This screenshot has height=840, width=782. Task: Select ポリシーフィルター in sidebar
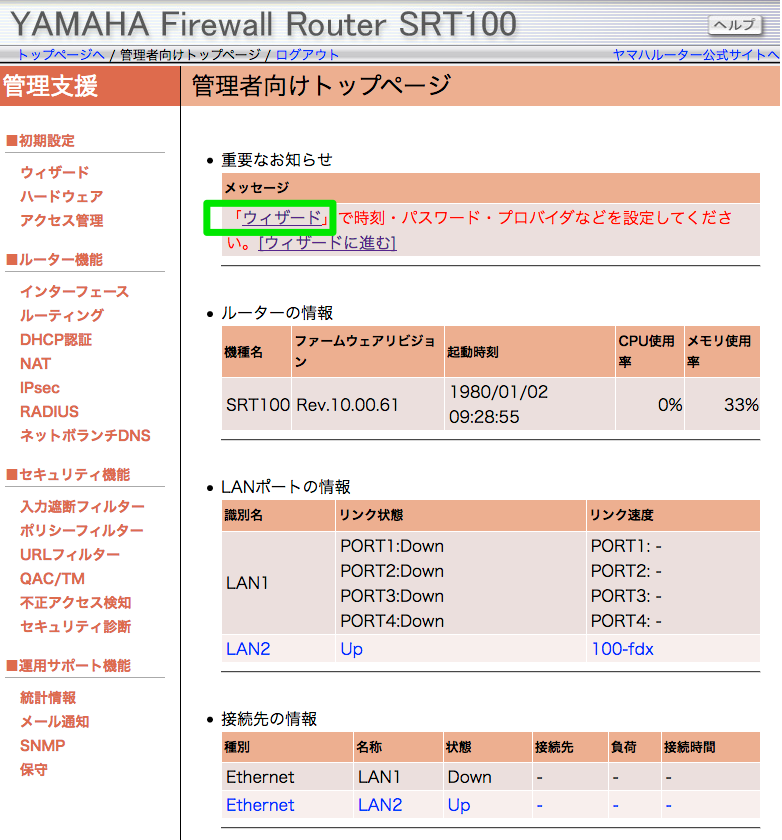82,531
